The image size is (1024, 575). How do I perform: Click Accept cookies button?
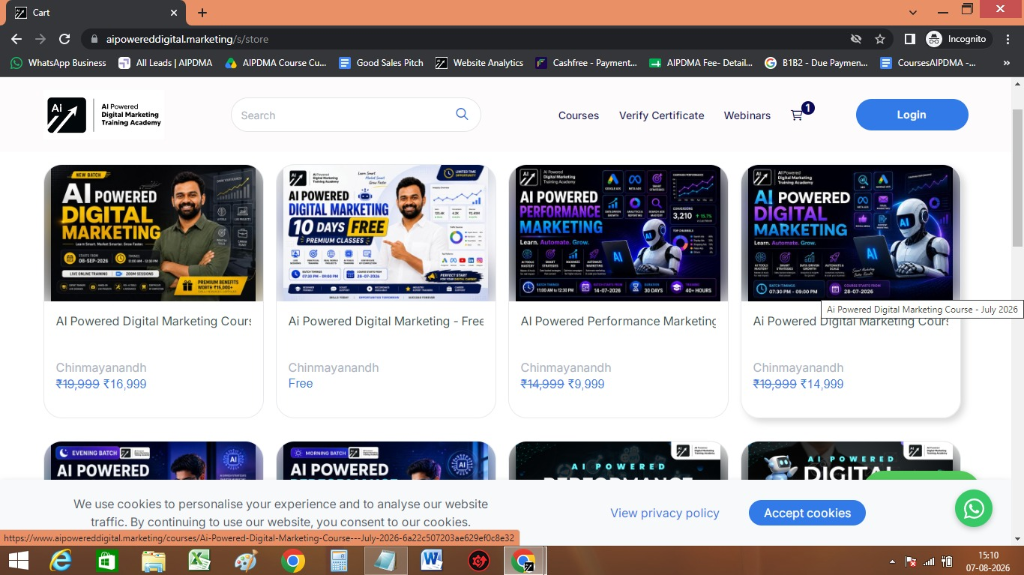[807, 513]
